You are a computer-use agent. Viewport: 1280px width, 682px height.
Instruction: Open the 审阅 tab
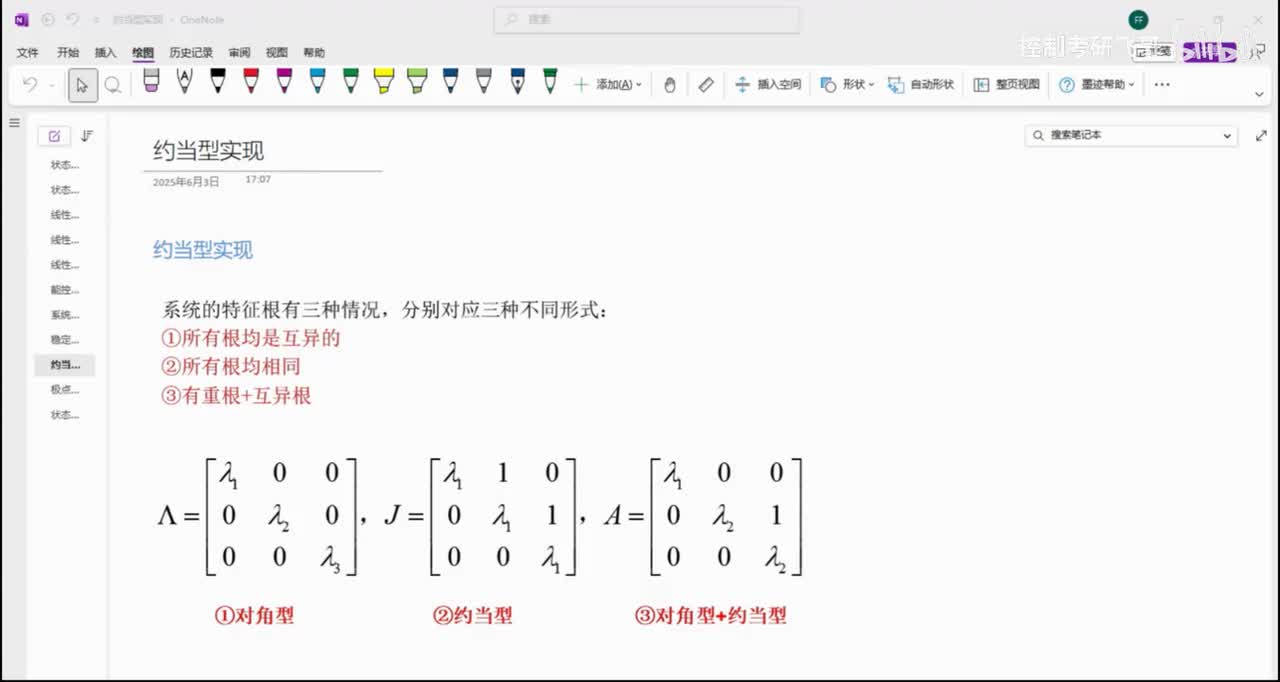coord(239,53)
